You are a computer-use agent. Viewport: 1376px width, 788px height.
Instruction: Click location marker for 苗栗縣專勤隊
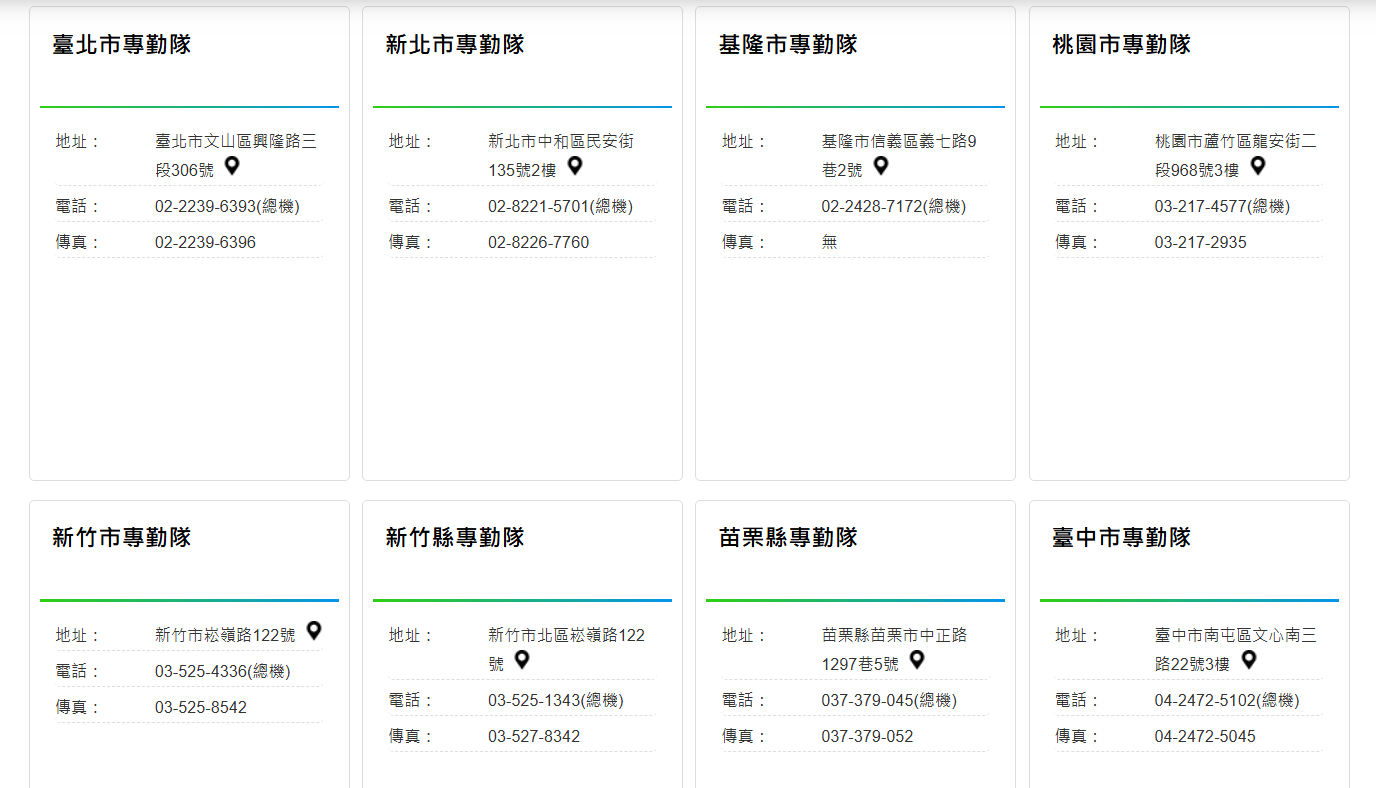(x=917, y=660)
